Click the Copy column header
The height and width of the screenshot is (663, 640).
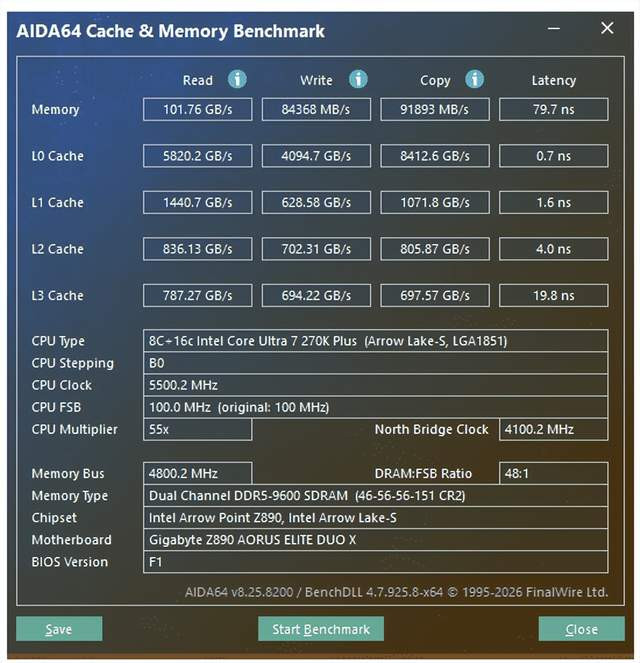(435, 81)
